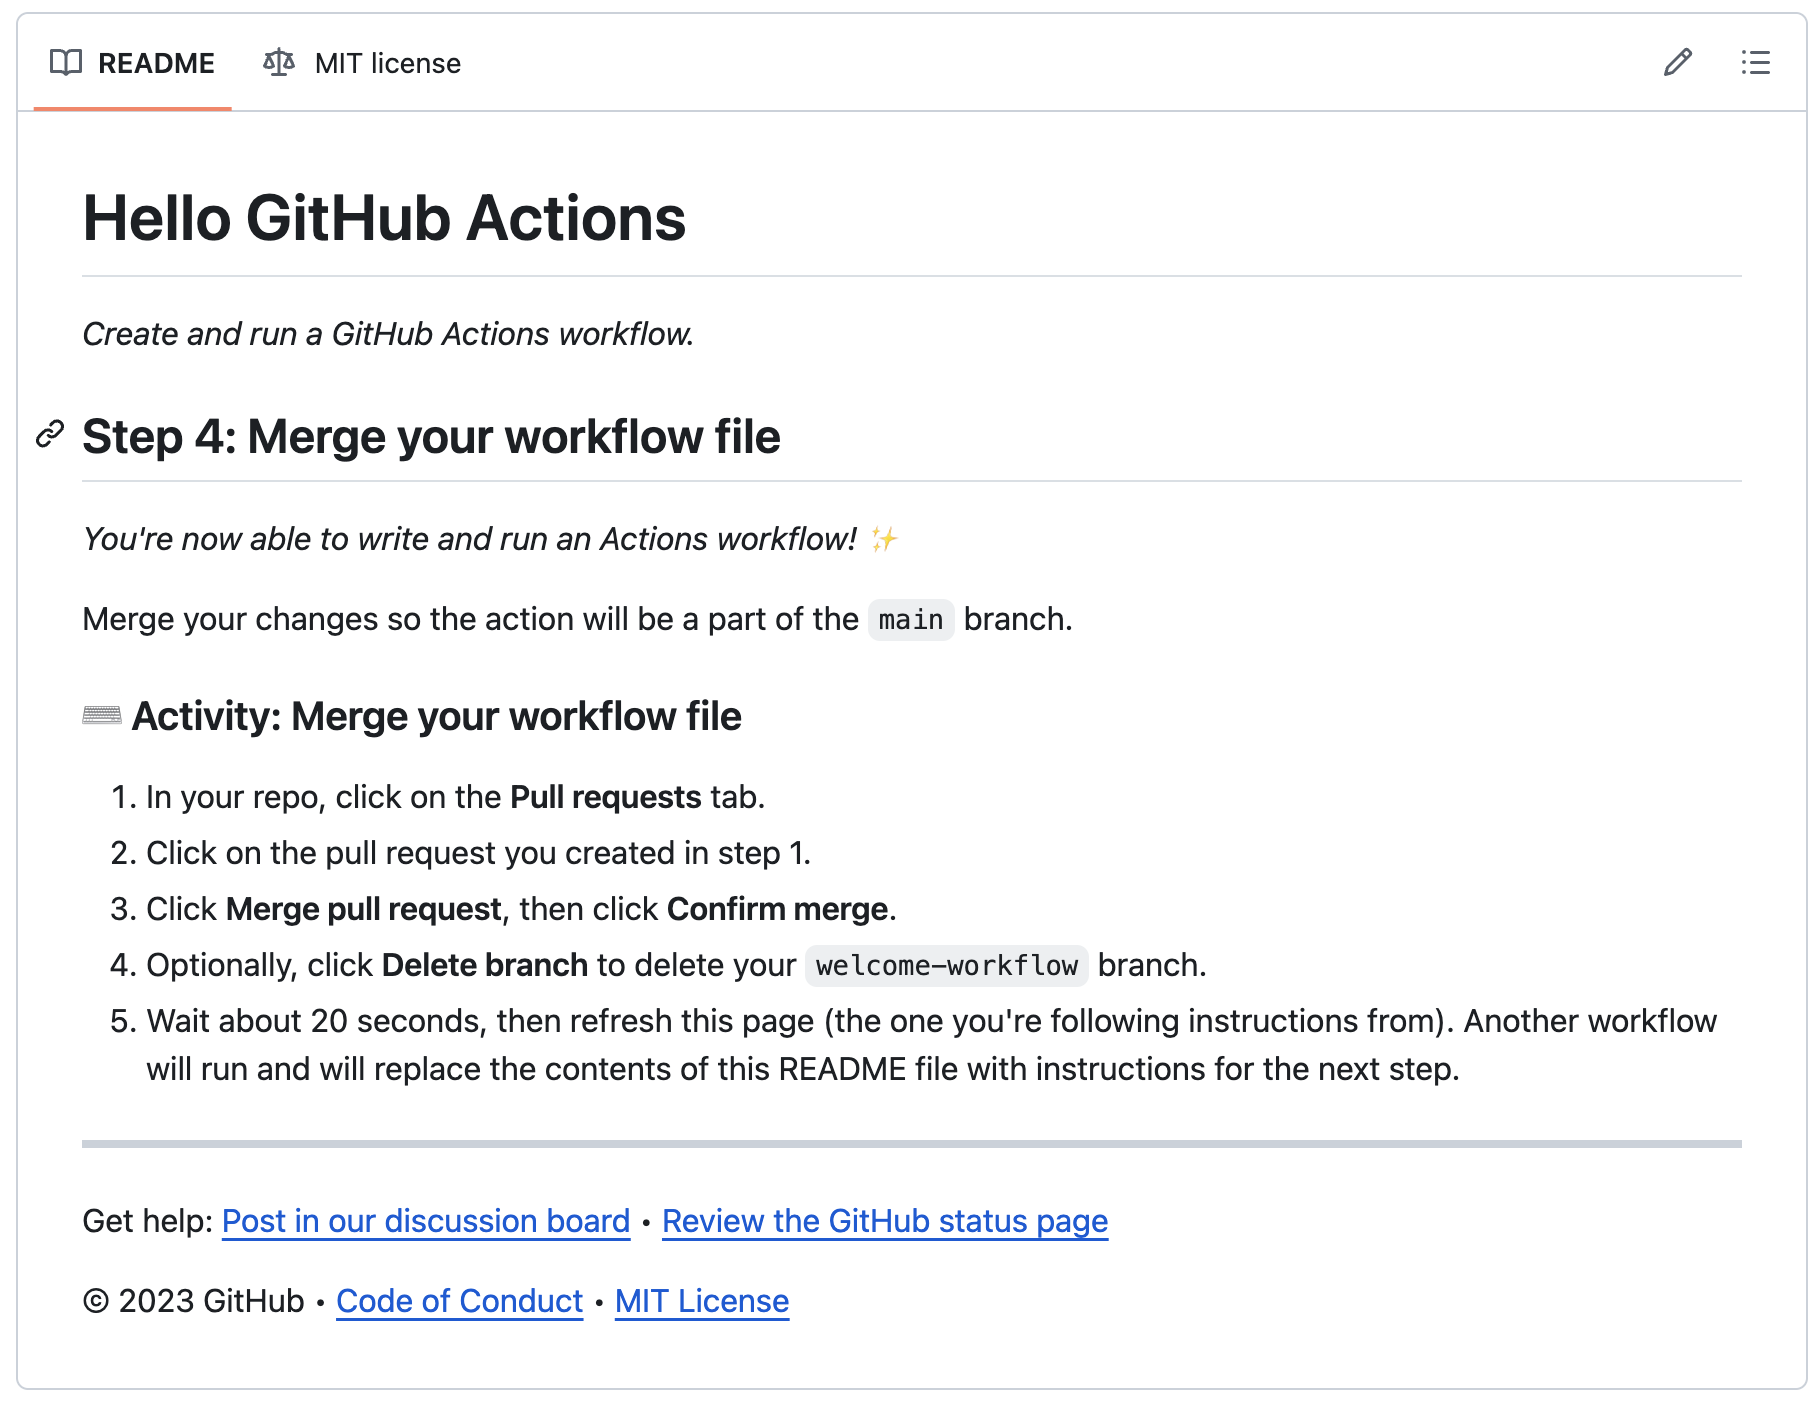Click the scales icon beside MIT license
Image resolution: width=1820 pixels, height=1412 pixels.
(x=279, y=63)
